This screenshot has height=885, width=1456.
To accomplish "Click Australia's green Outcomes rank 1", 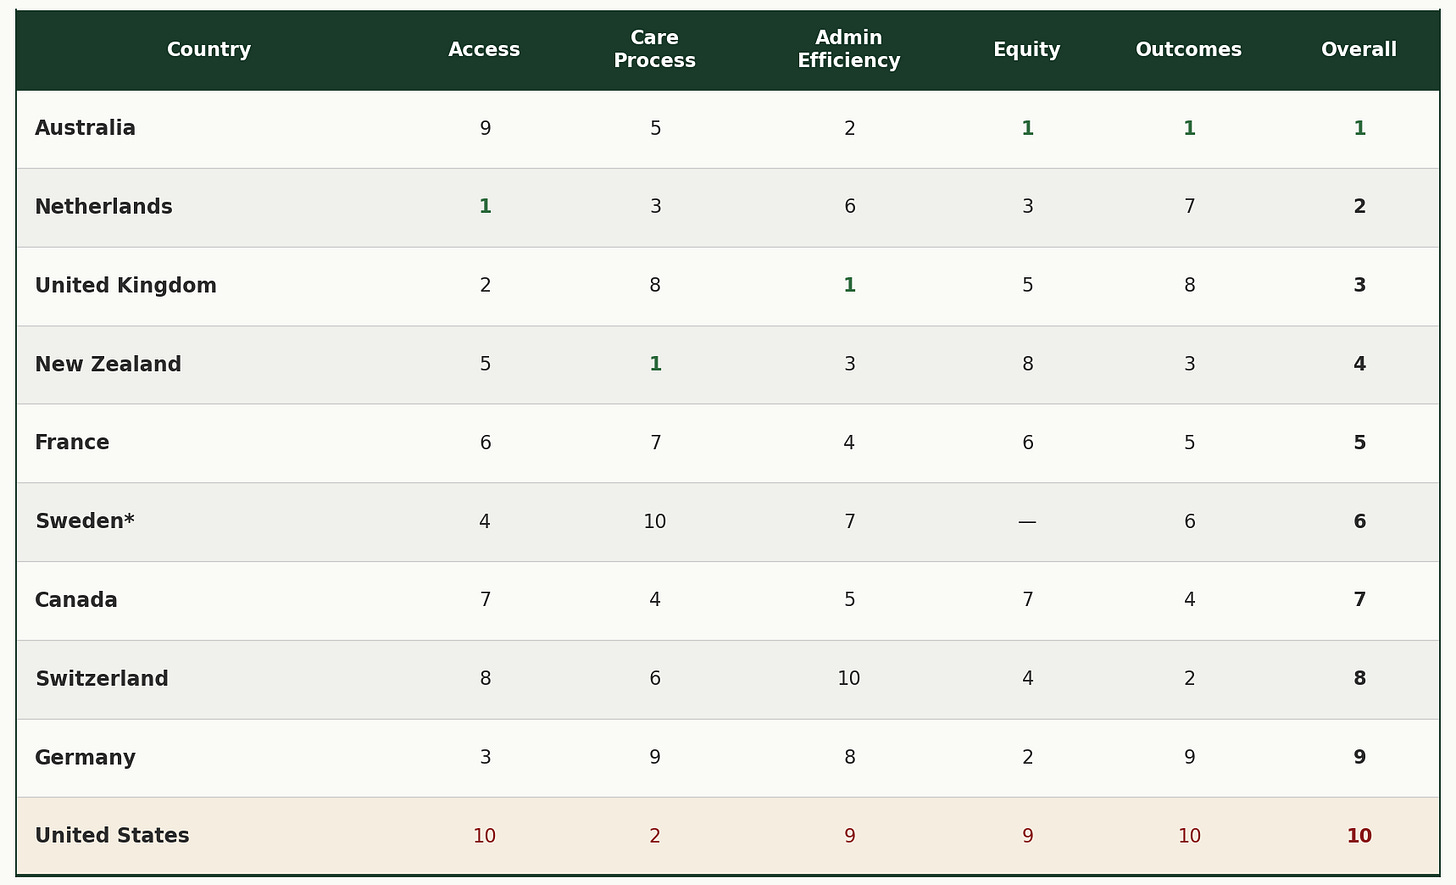I will pos(1189,128).
